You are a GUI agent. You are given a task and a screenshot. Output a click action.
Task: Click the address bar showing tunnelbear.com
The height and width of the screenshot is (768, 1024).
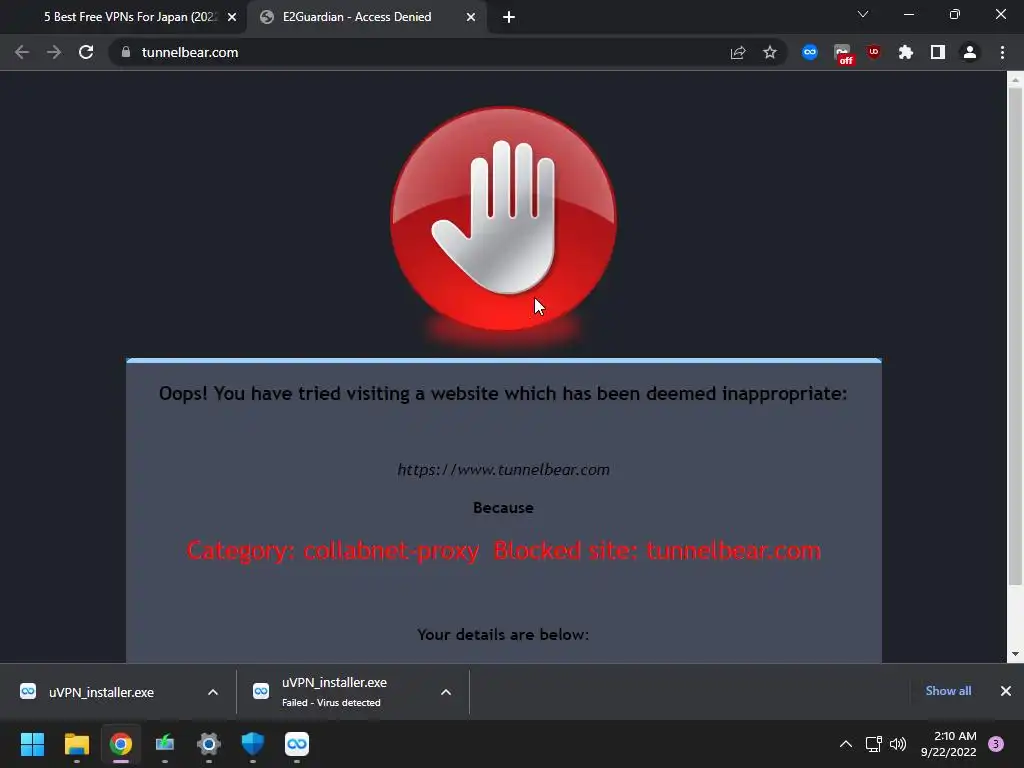point(418,52)
